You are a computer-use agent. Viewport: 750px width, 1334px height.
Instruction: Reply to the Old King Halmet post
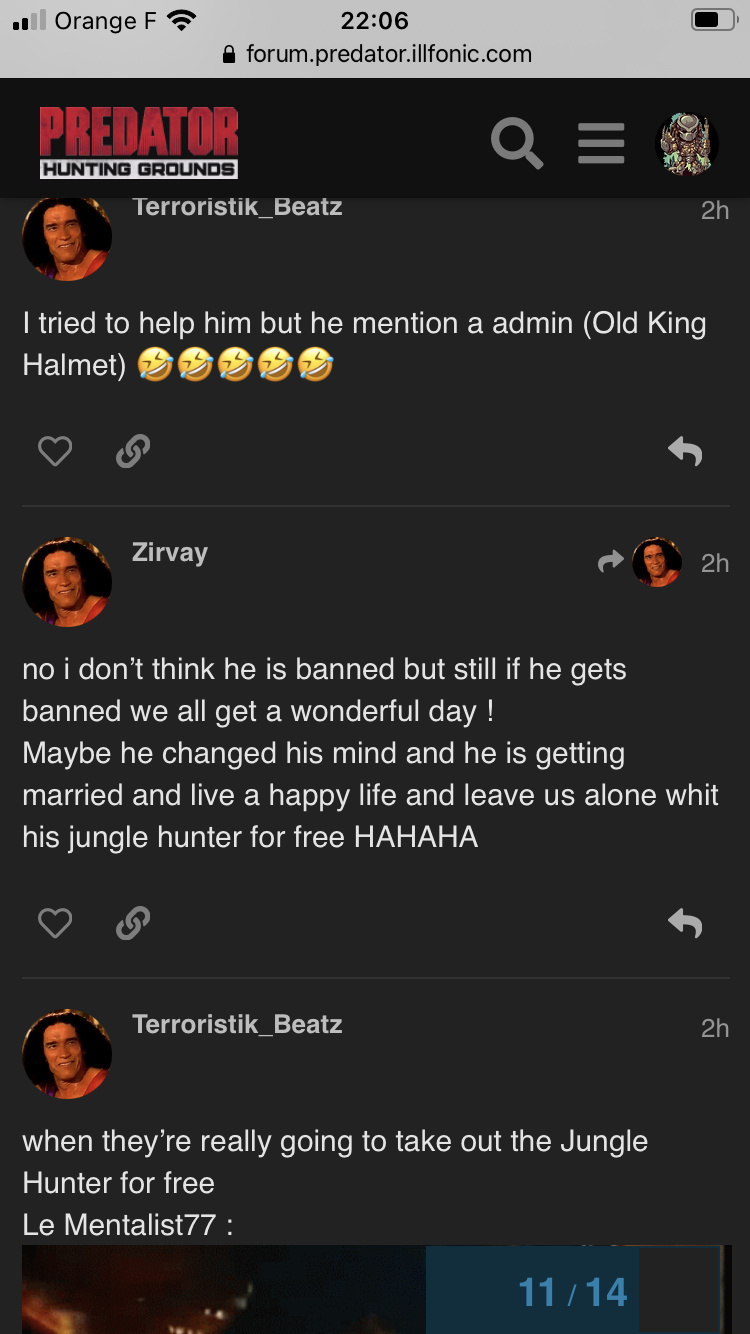(685, 453)
